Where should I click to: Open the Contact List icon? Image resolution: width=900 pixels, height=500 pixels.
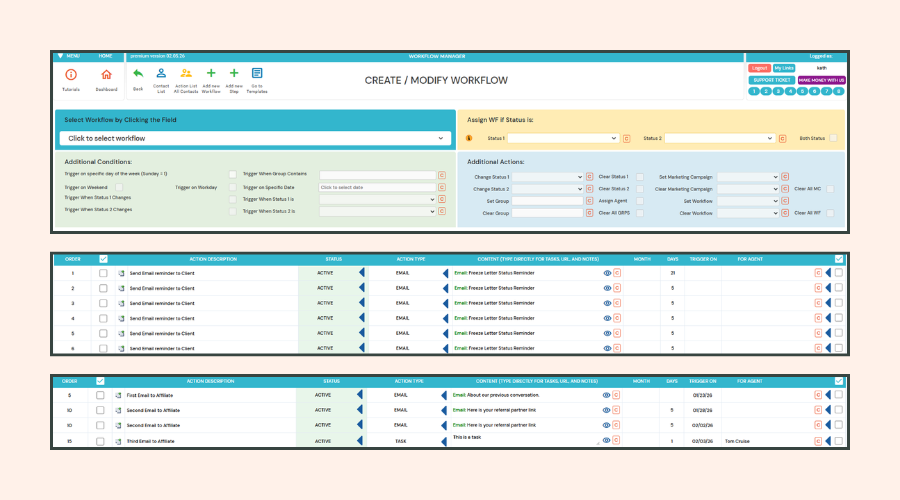[161, 73]
